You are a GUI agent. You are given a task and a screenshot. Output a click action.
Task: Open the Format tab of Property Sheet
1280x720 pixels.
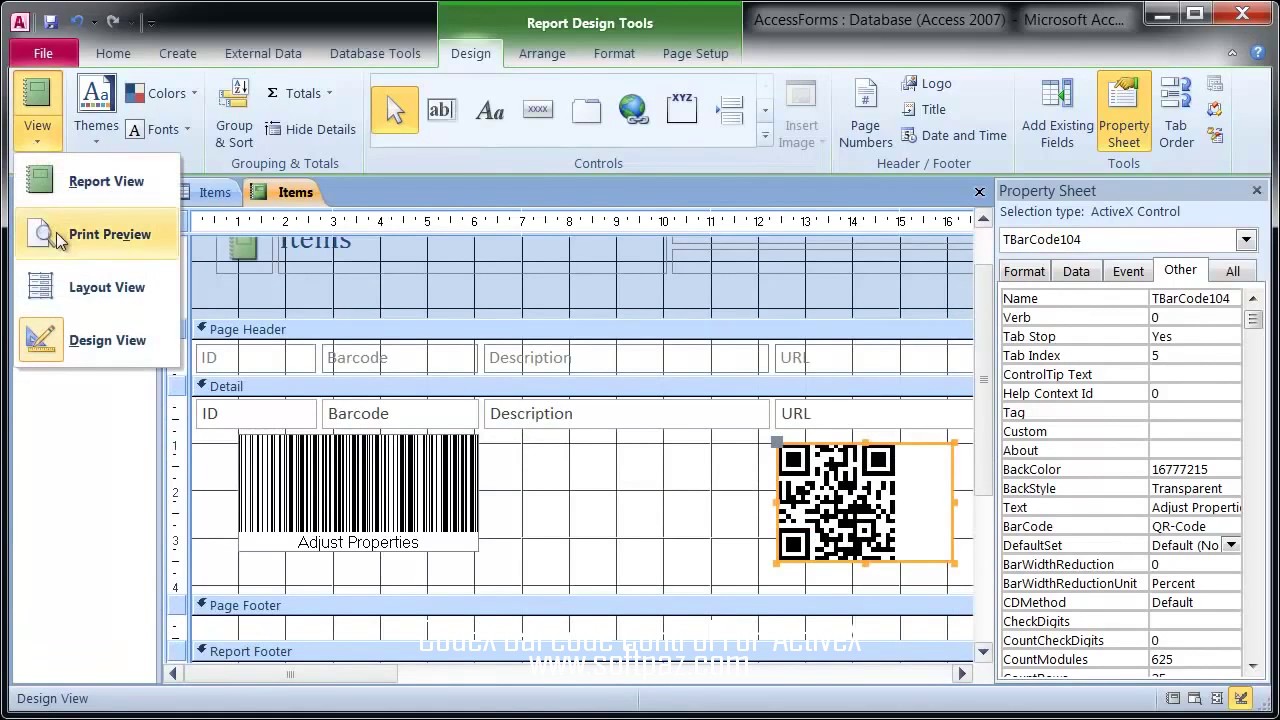(1024, 271)
